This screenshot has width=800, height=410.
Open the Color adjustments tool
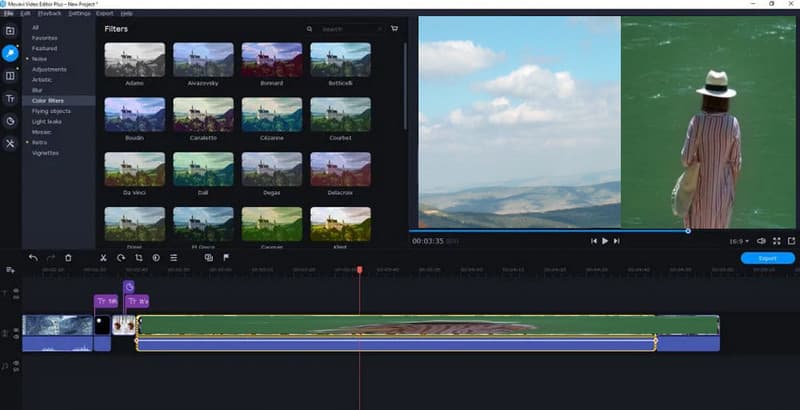pyautogui.click(x=156, y=258)
